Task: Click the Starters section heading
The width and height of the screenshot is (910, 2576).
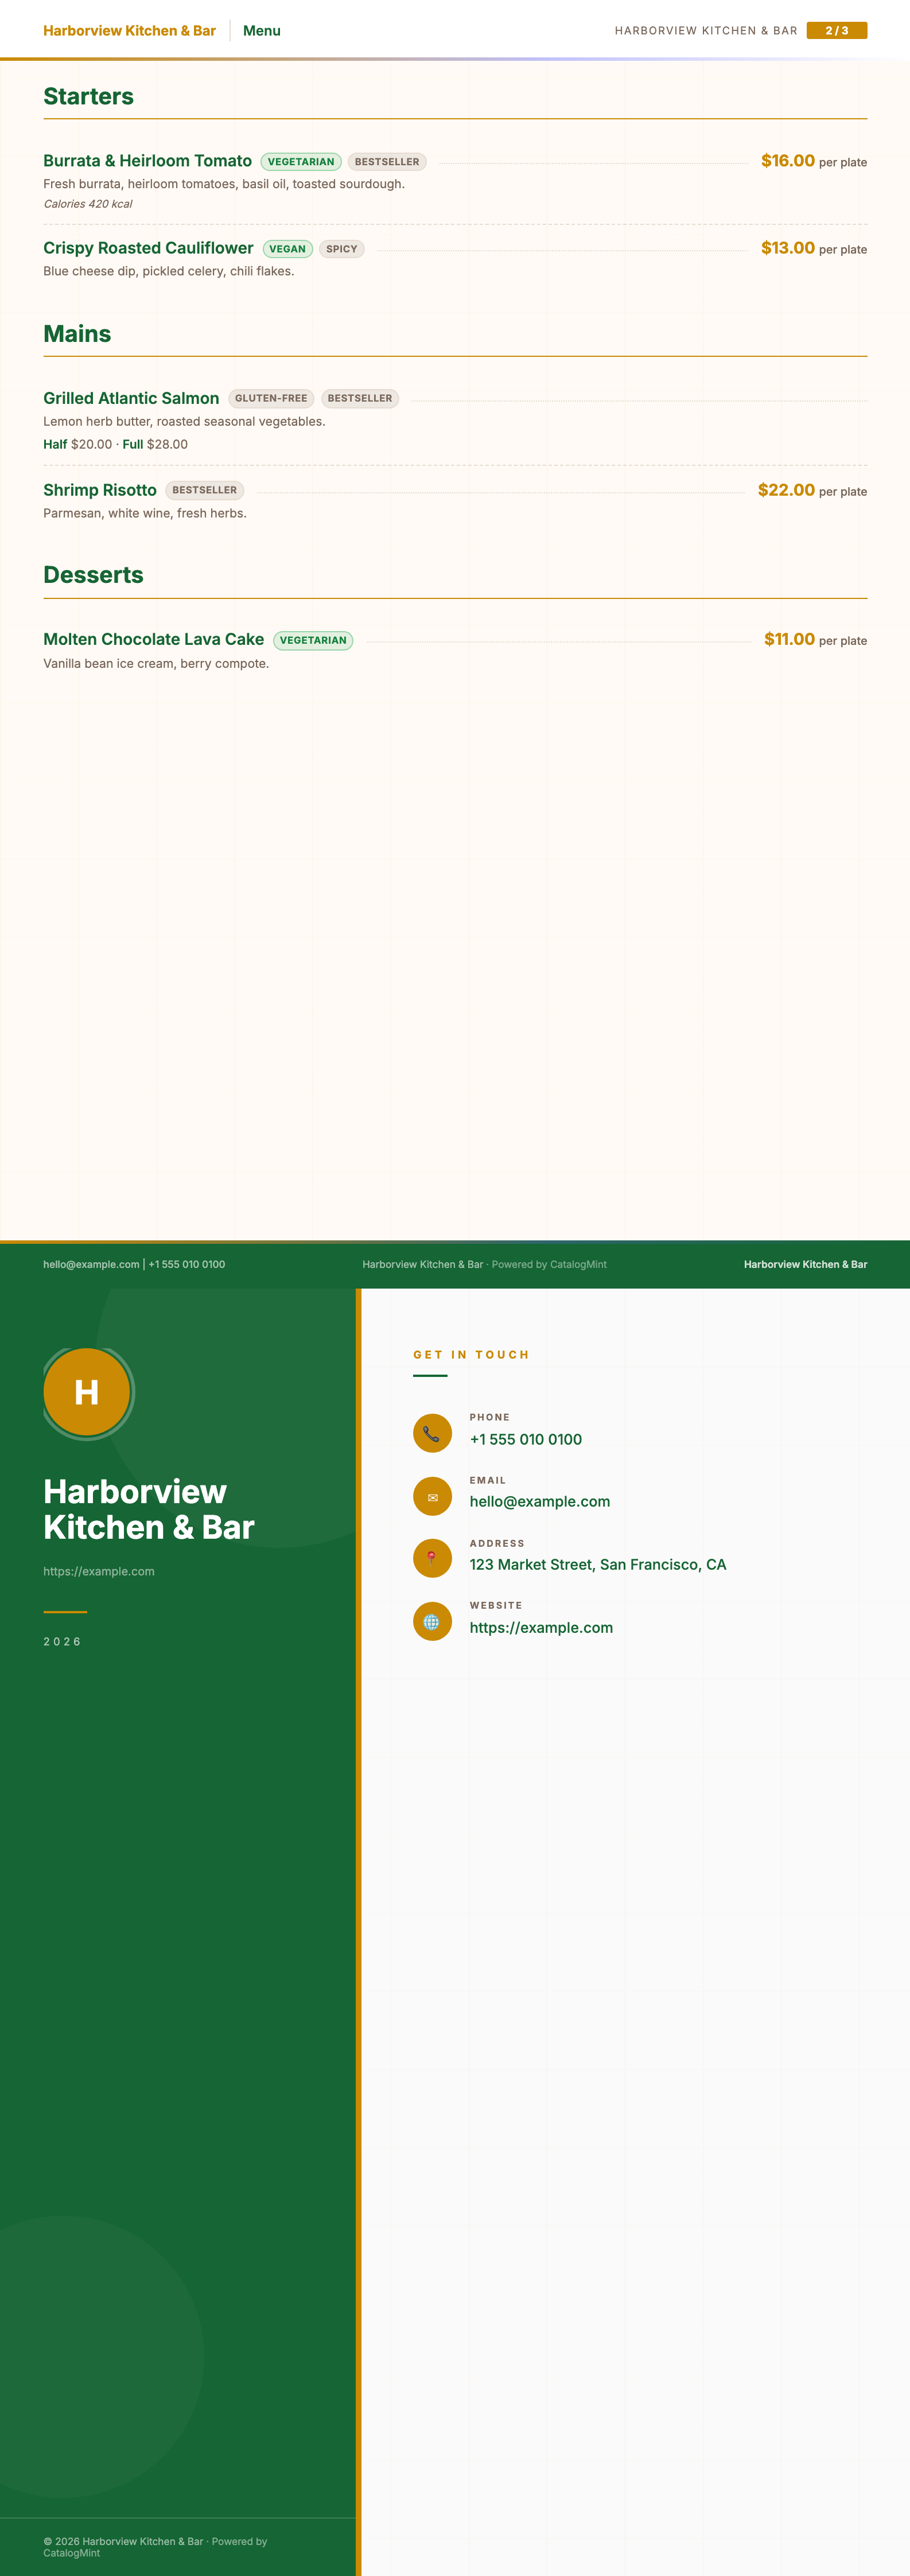Action: (x=88, y=96)
